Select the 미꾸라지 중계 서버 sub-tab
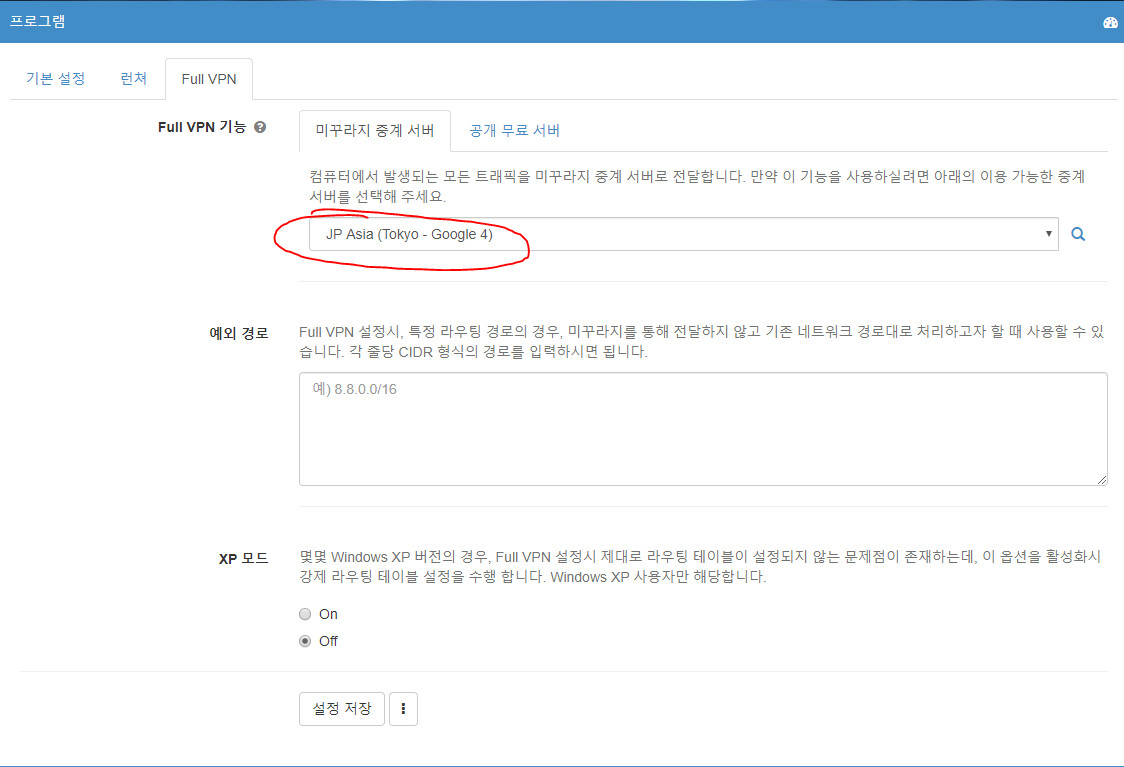 (374, 131)
